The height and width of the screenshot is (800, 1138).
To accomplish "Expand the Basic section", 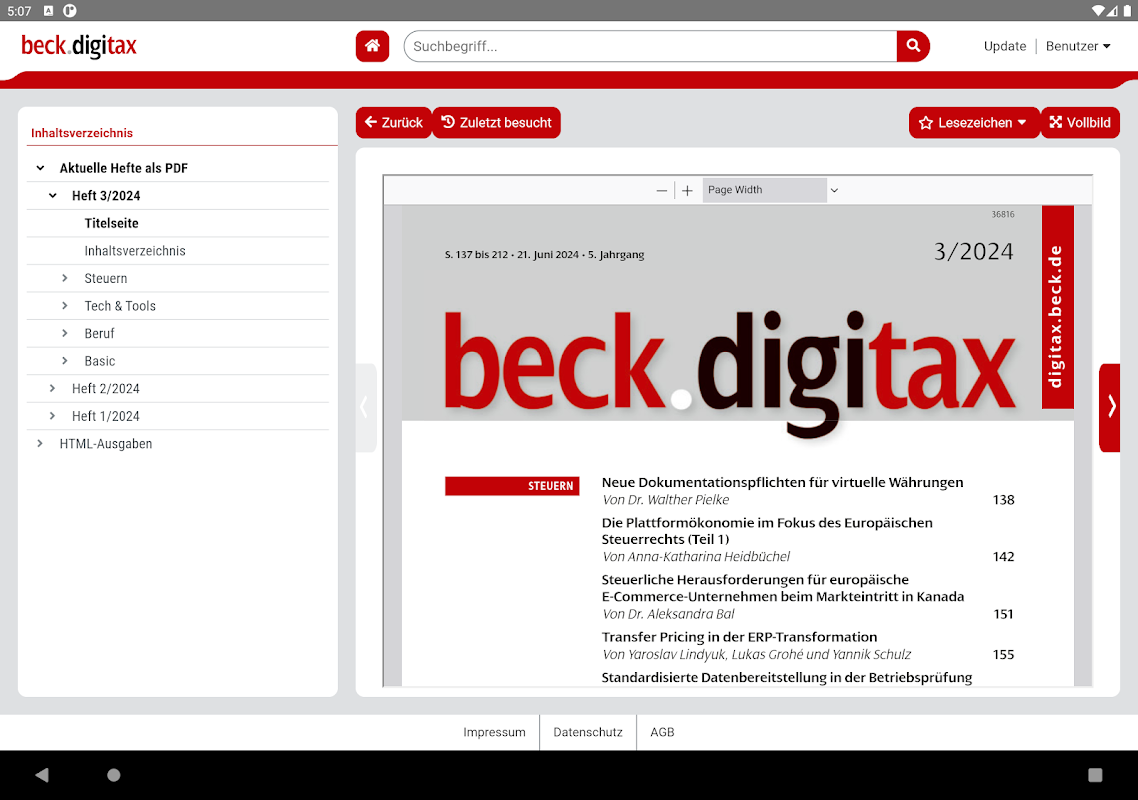I will (65, 361).
